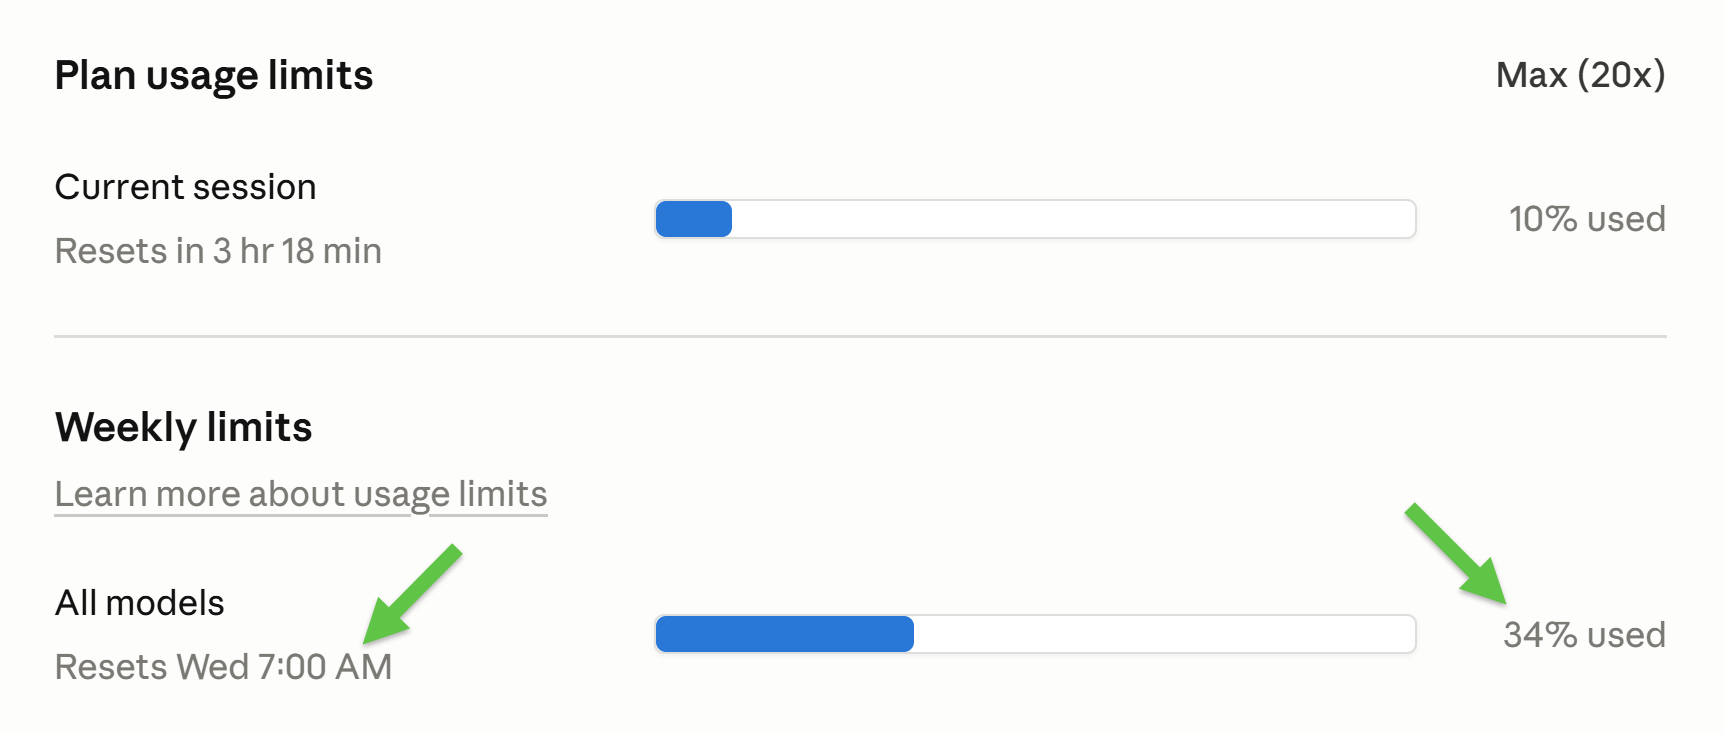Click the Current session label
The height and width of the screenshot is (734, 1725).
click(186, 187)
